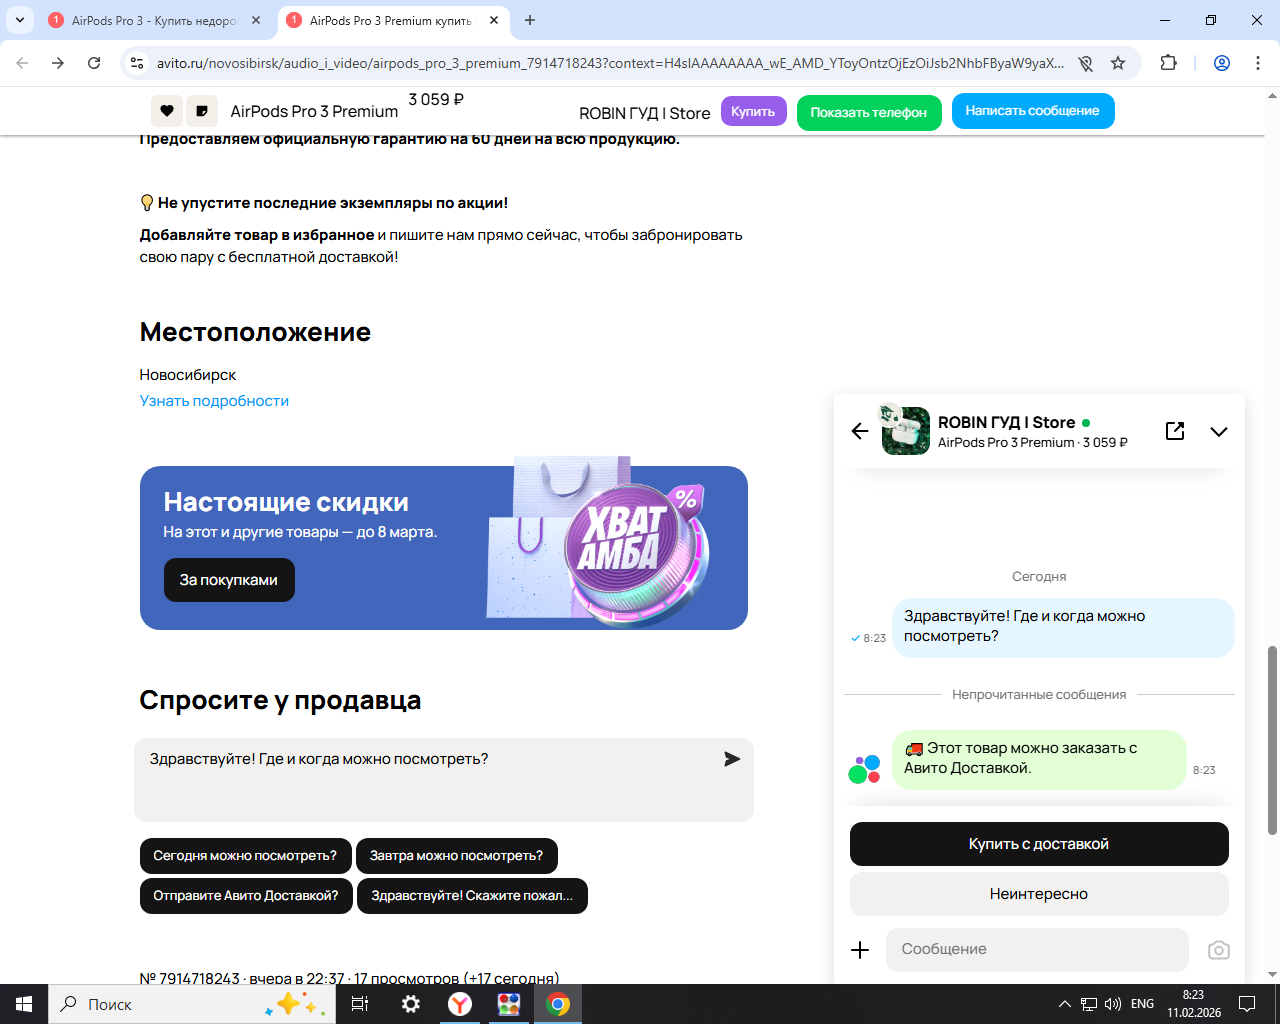Open Settings gear on the taskbar
Screen dimensions: 1280x1024
(x=410, y=1004)
